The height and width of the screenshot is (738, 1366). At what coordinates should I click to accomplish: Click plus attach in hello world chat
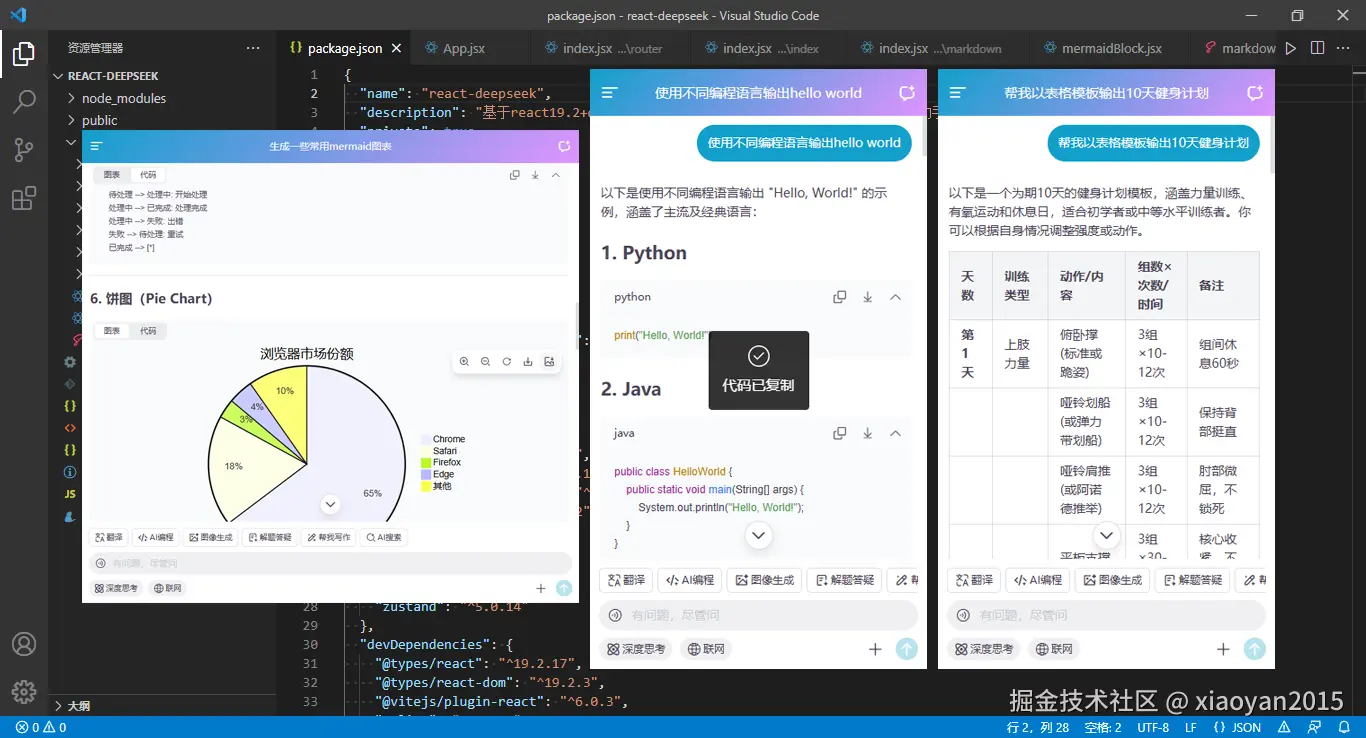pyautogui.click(x=875, y=649)
